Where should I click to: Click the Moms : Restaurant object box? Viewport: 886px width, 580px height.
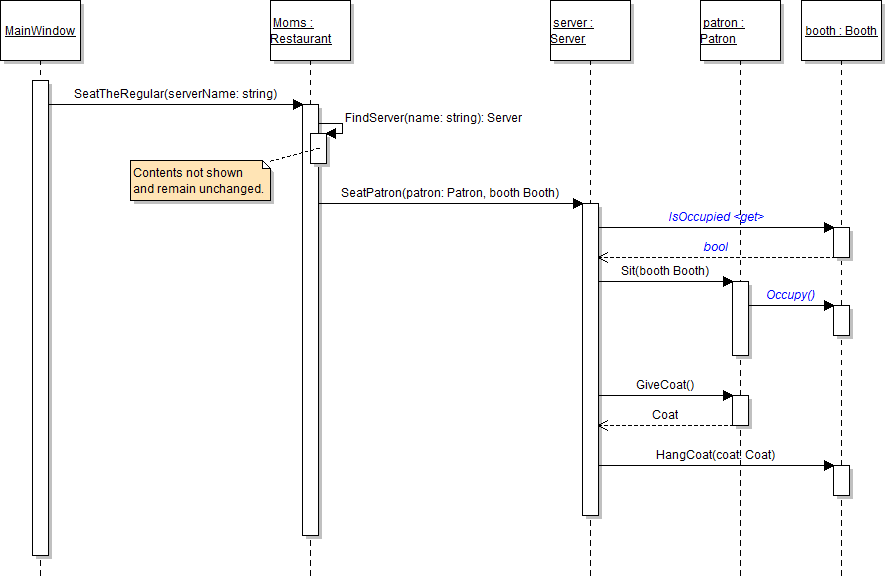[x=310, y=31]
